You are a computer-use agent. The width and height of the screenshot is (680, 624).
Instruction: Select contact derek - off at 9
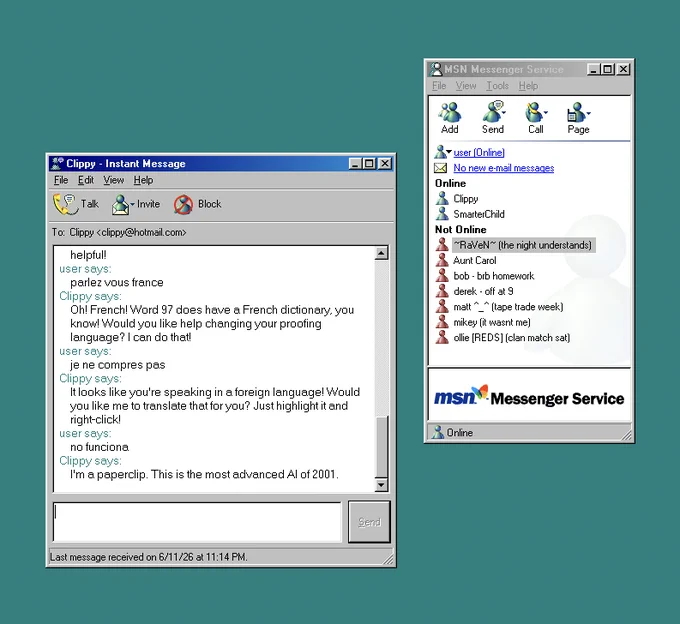pos(483,291)
